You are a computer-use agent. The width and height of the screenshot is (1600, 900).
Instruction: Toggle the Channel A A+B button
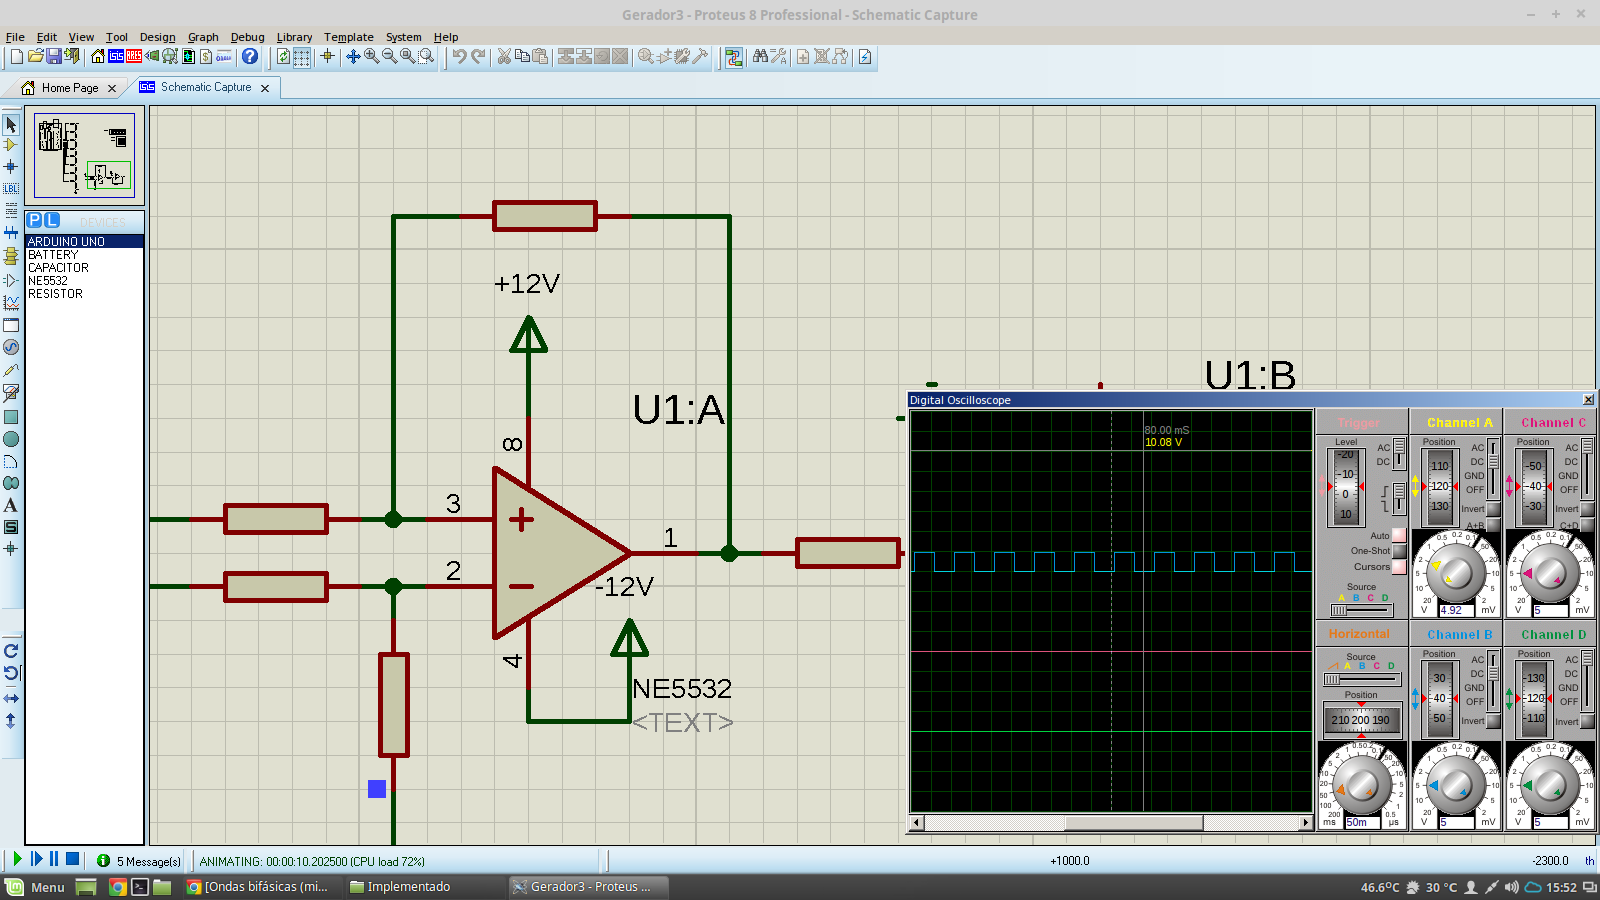1493,525
